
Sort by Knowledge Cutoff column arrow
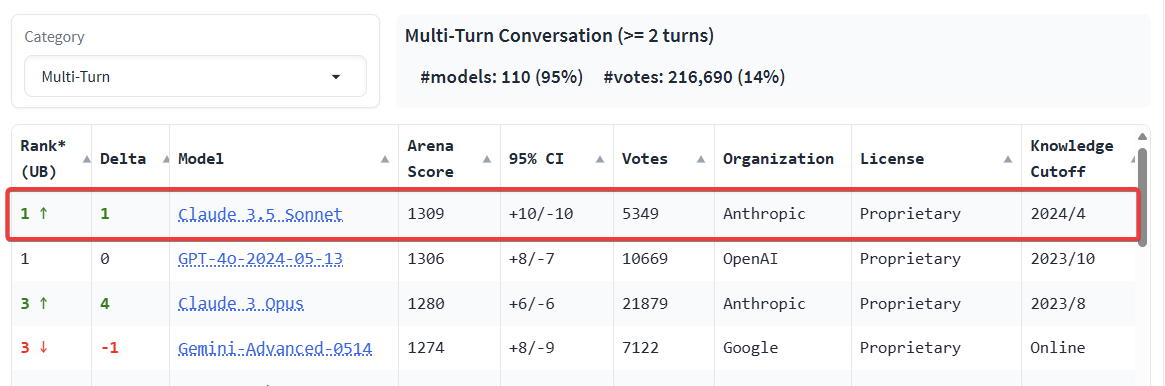point(1133,159)
